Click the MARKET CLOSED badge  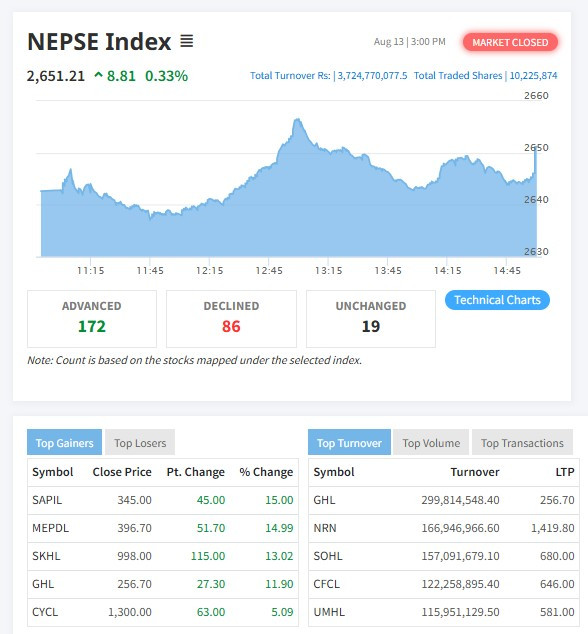(x=510, y=42)
